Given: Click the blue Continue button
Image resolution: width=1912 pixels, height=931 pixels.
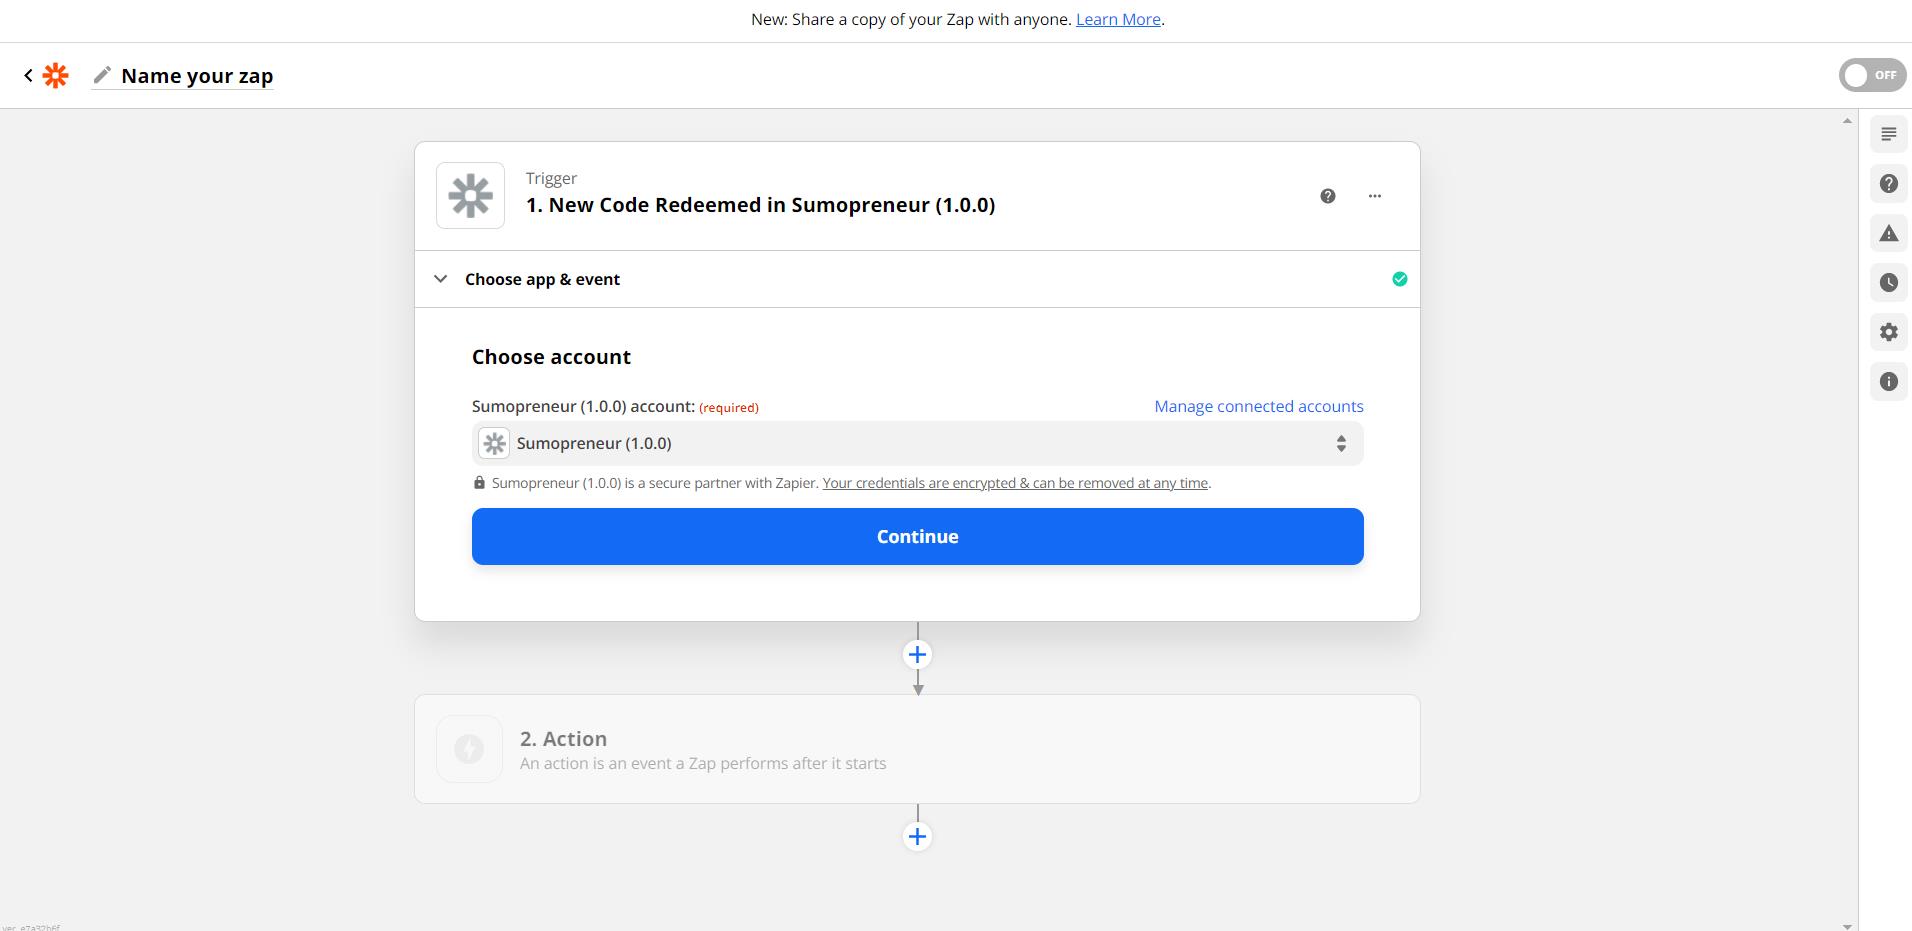Looking at the screenshot, I should click(917, 536).
